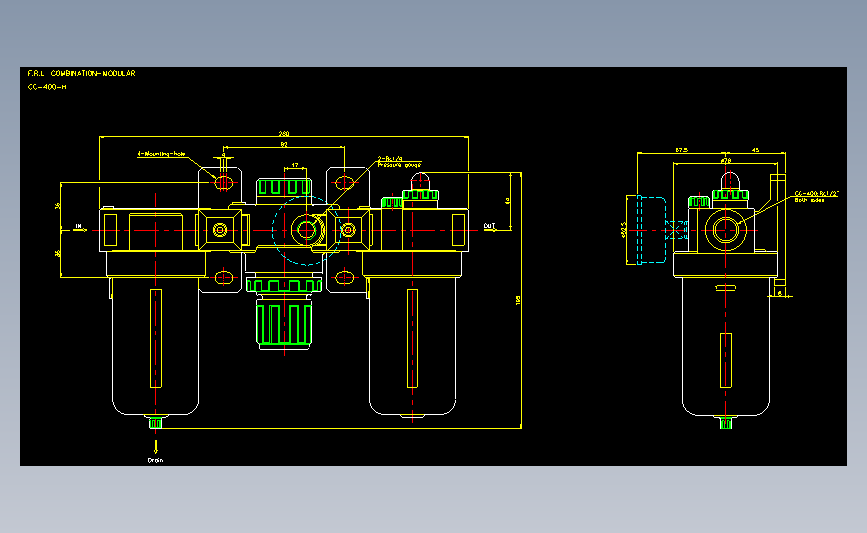Select the sight glass slot on right bowl
Screen dimensions: 867x533
pos(412,338)
